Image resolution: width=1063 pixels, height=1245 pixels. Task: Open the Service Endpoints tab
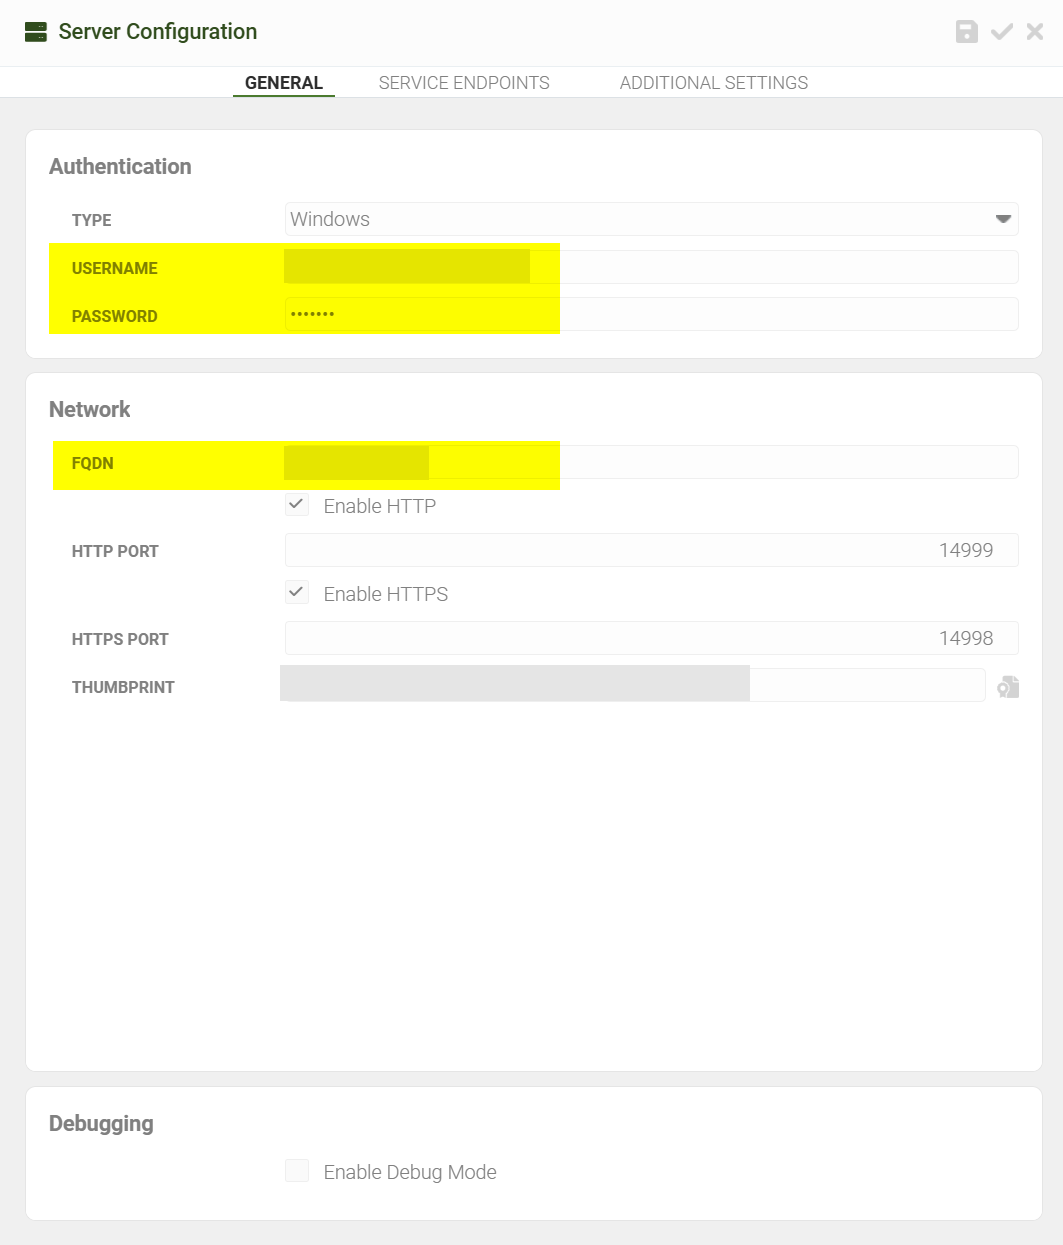[464, 83]
